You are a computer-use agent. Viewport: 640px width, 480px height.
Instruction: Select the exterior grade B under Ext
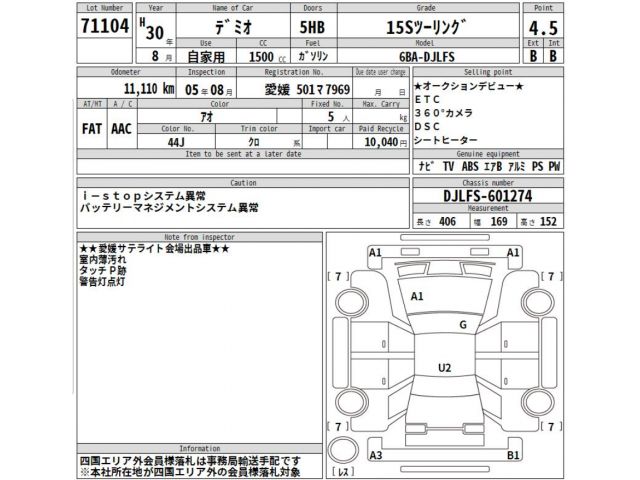533,56
